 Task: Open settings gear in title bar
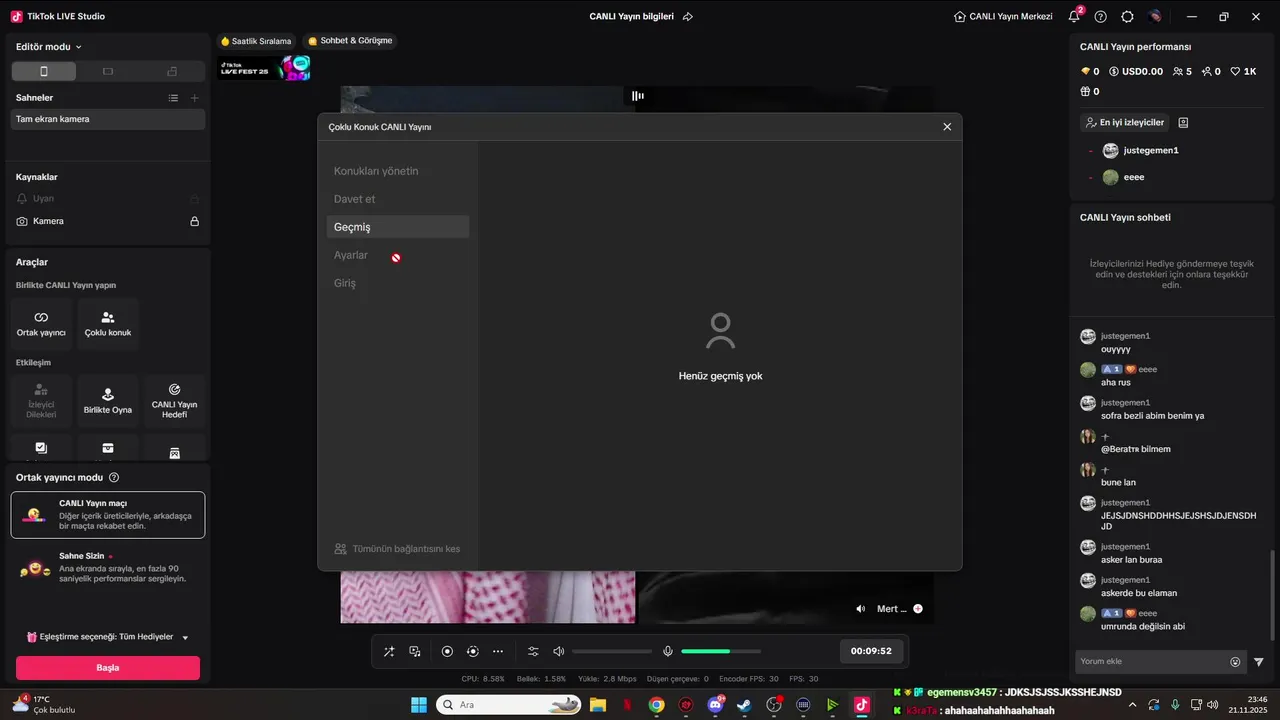point(1128,16)
